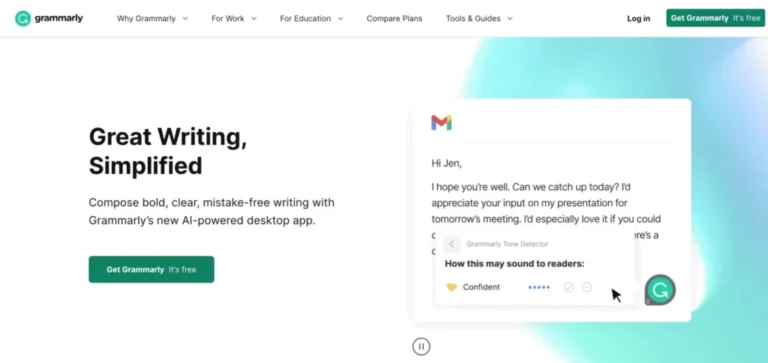Click the blue tone strength dots
The width and height of the screenshot is (768, 363).
click(x=539, y=288)
